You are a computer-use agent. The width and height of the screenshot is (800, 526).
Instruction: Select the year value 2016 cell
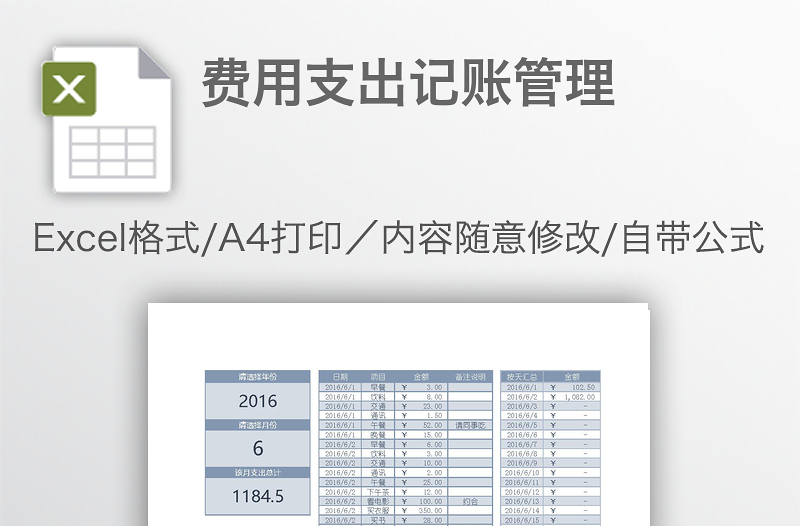click(258, 401)
